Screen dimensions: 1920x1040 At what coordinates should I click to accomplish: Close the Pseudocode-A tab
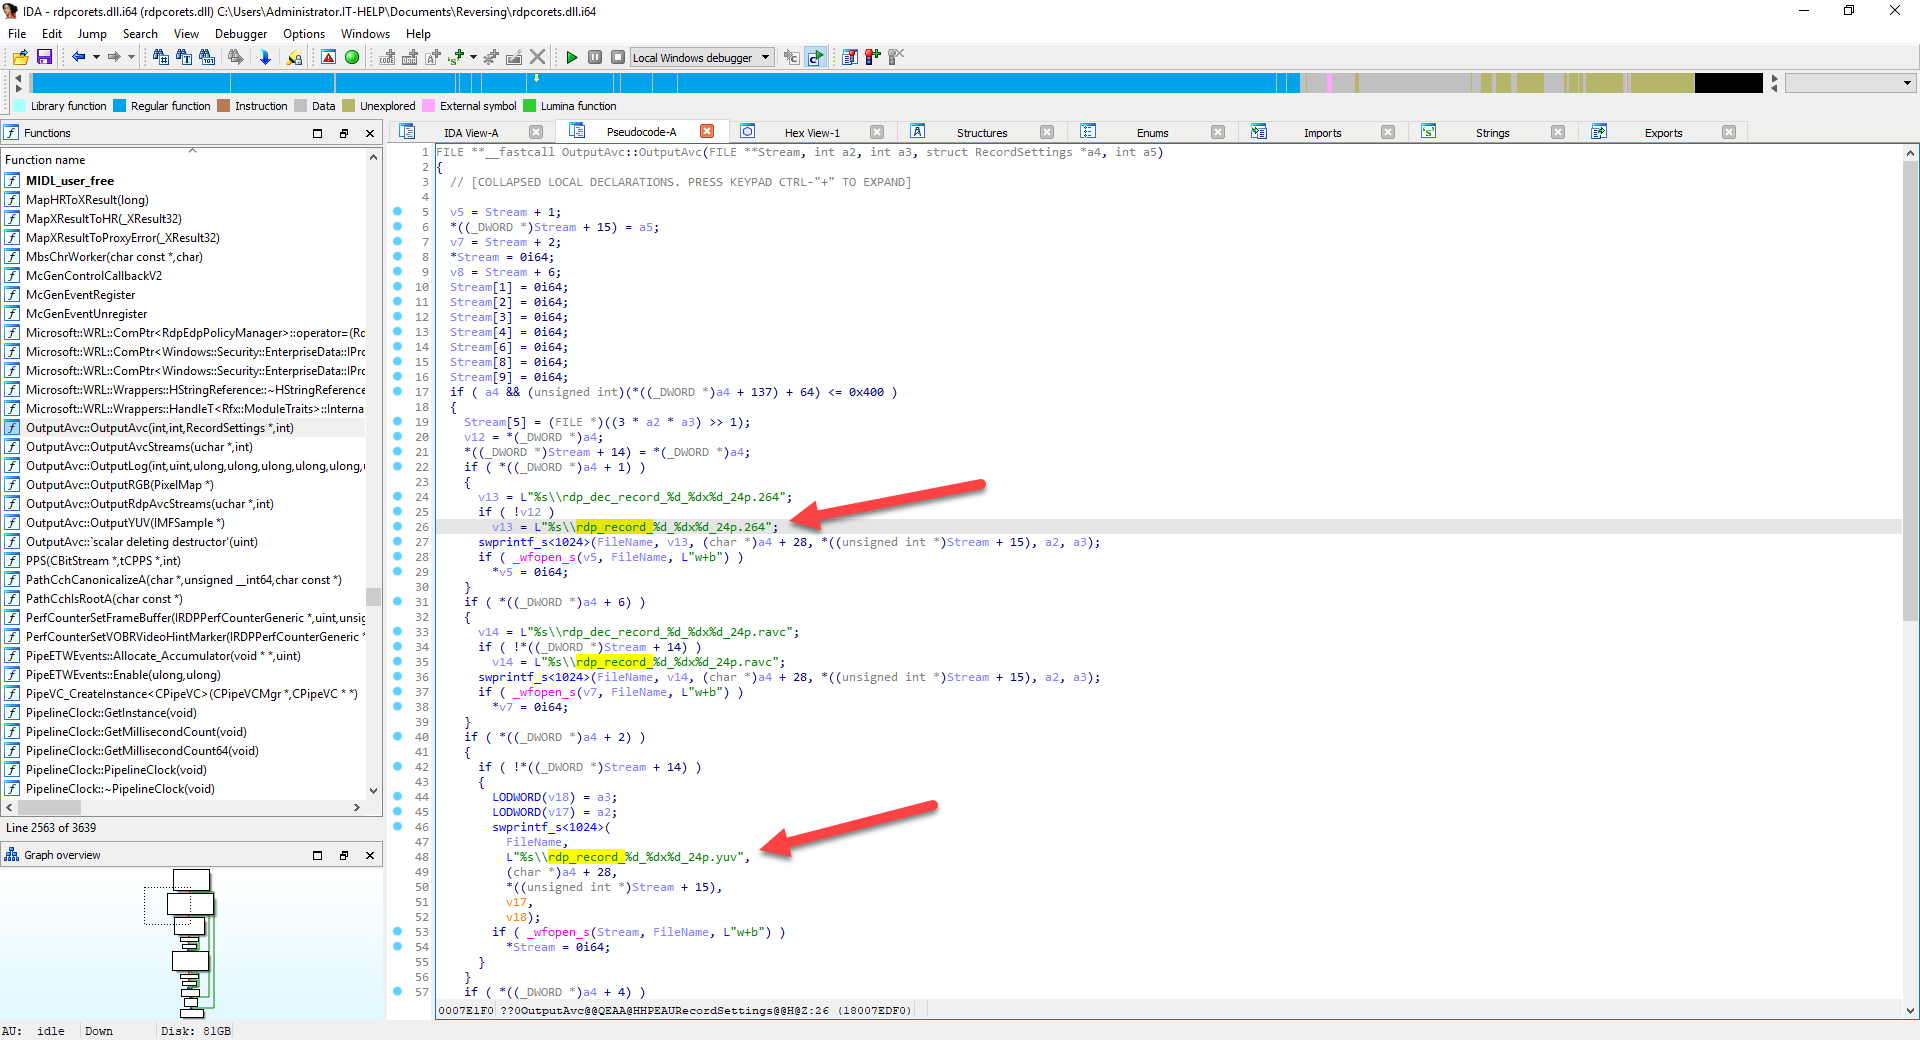[x=708, y=131]
